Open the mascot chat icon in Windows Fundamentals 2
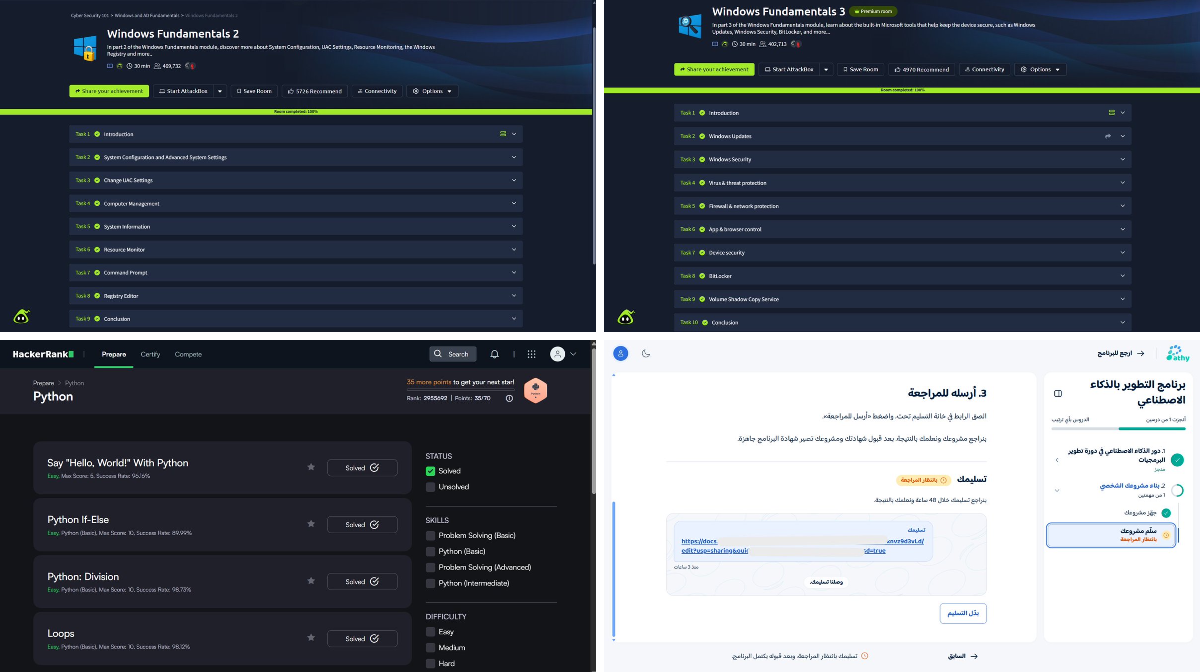 pyautogui.click(x=22, y=317)
